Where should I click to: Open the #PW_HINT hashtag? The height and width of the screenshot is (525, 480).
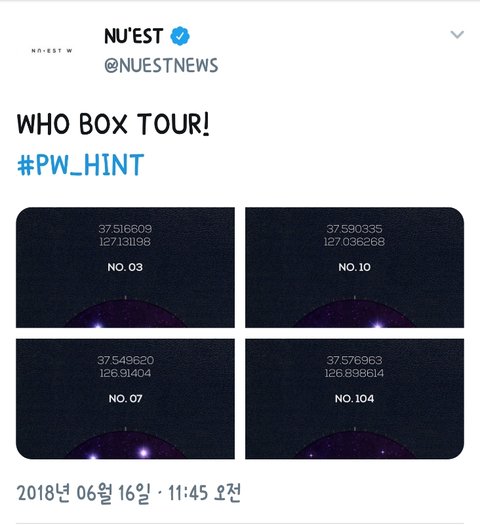pos(80,164)
